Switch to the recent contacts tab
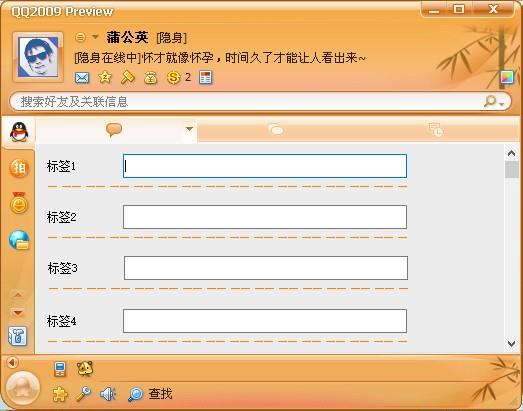The height and width of the screenshot is (411, 523). pos(436,130)
